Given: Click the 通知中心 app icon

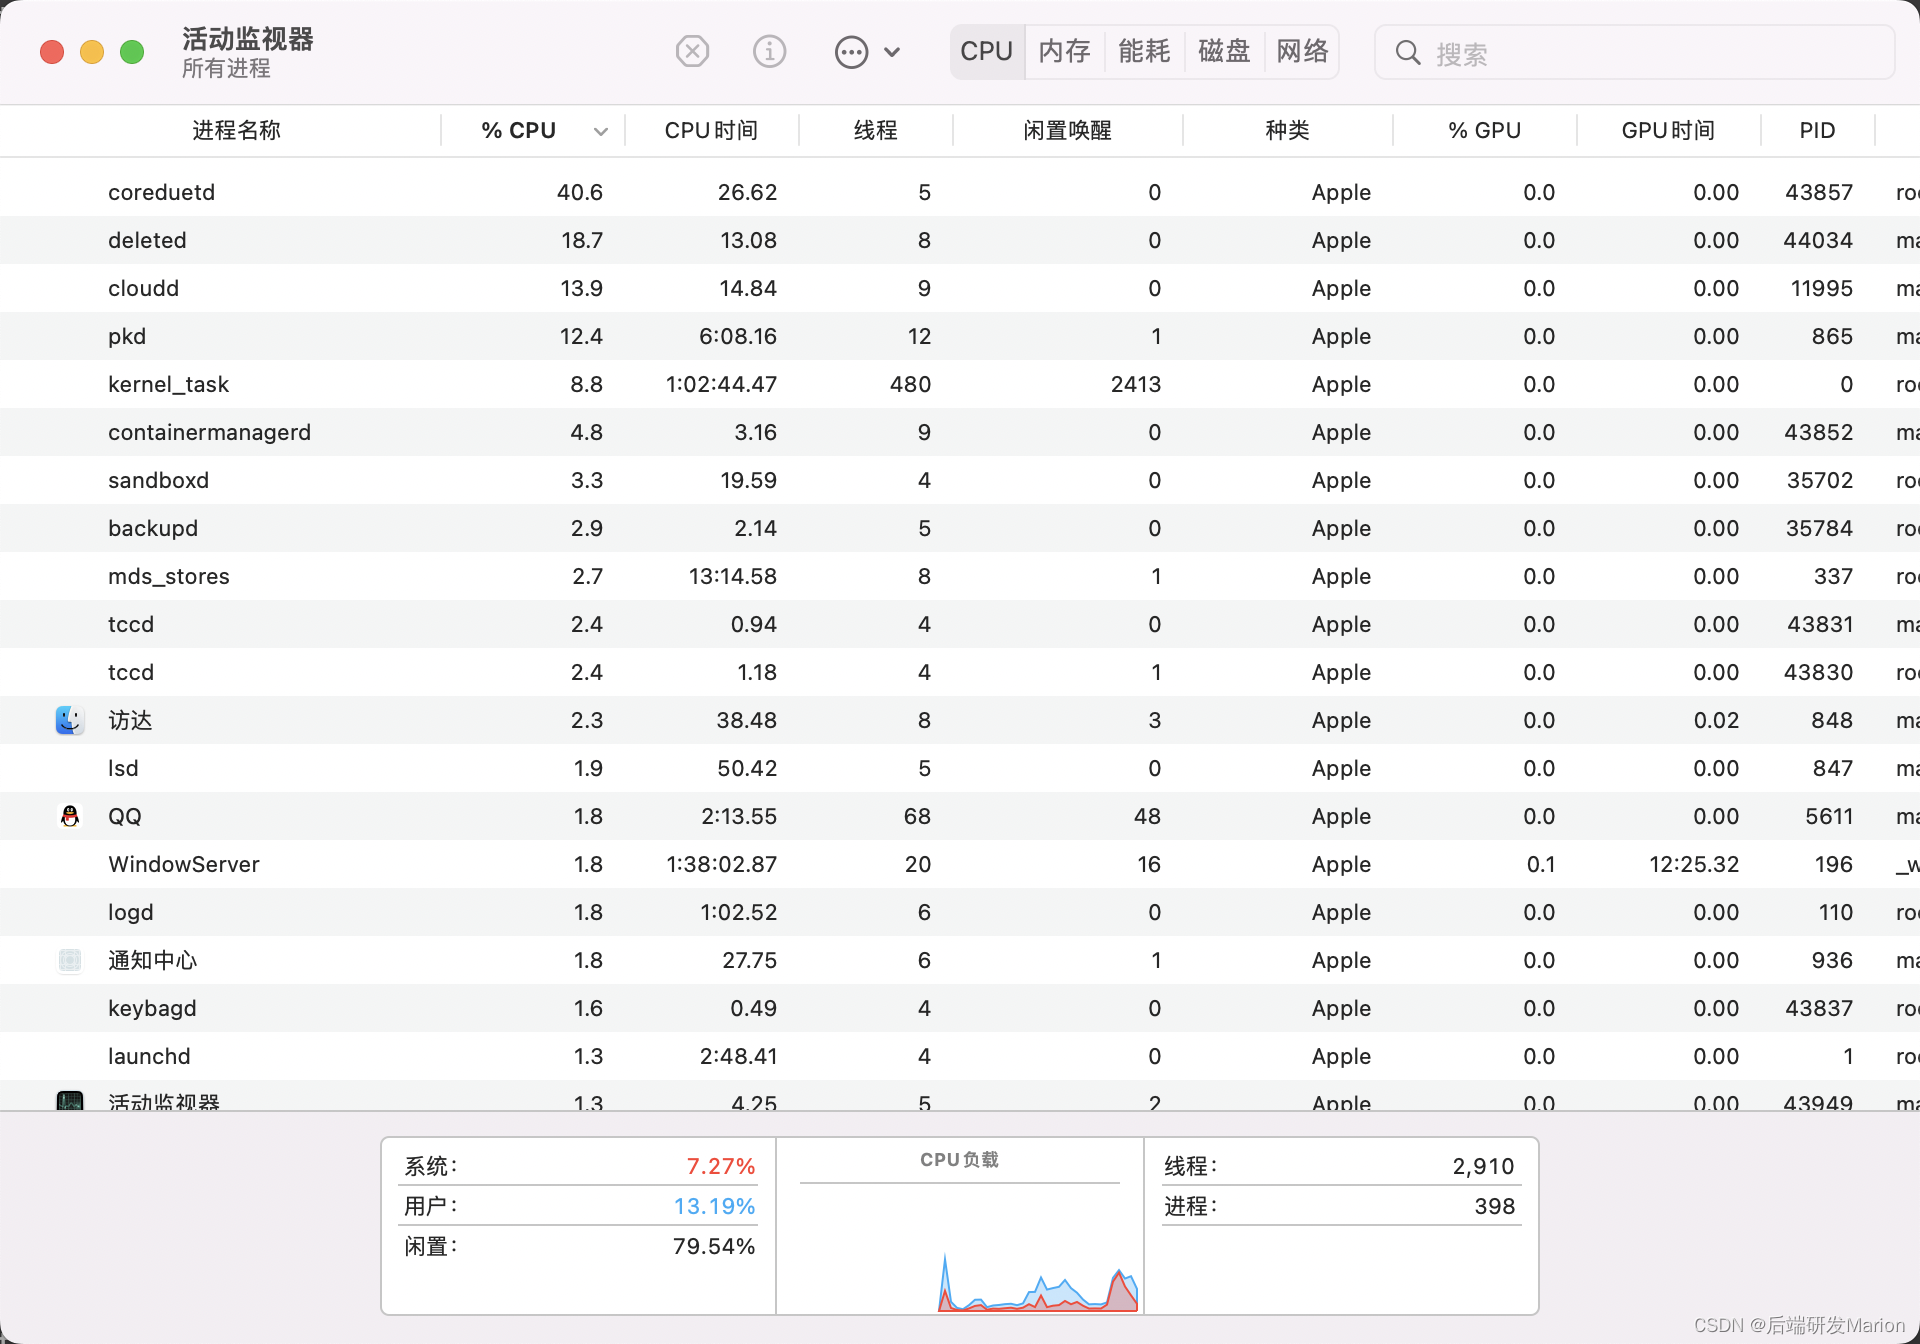Looking at the screenshot, I should [x=69, y=960].
